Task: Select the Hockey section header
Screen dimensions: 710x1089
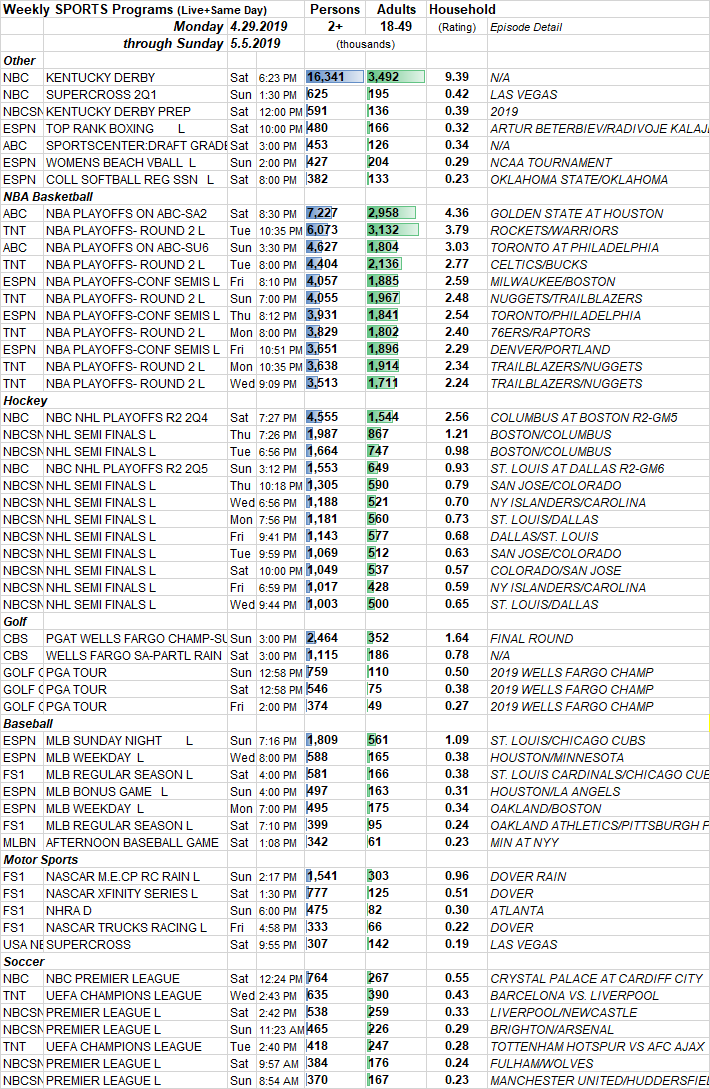Action: (x=25, y=401)
